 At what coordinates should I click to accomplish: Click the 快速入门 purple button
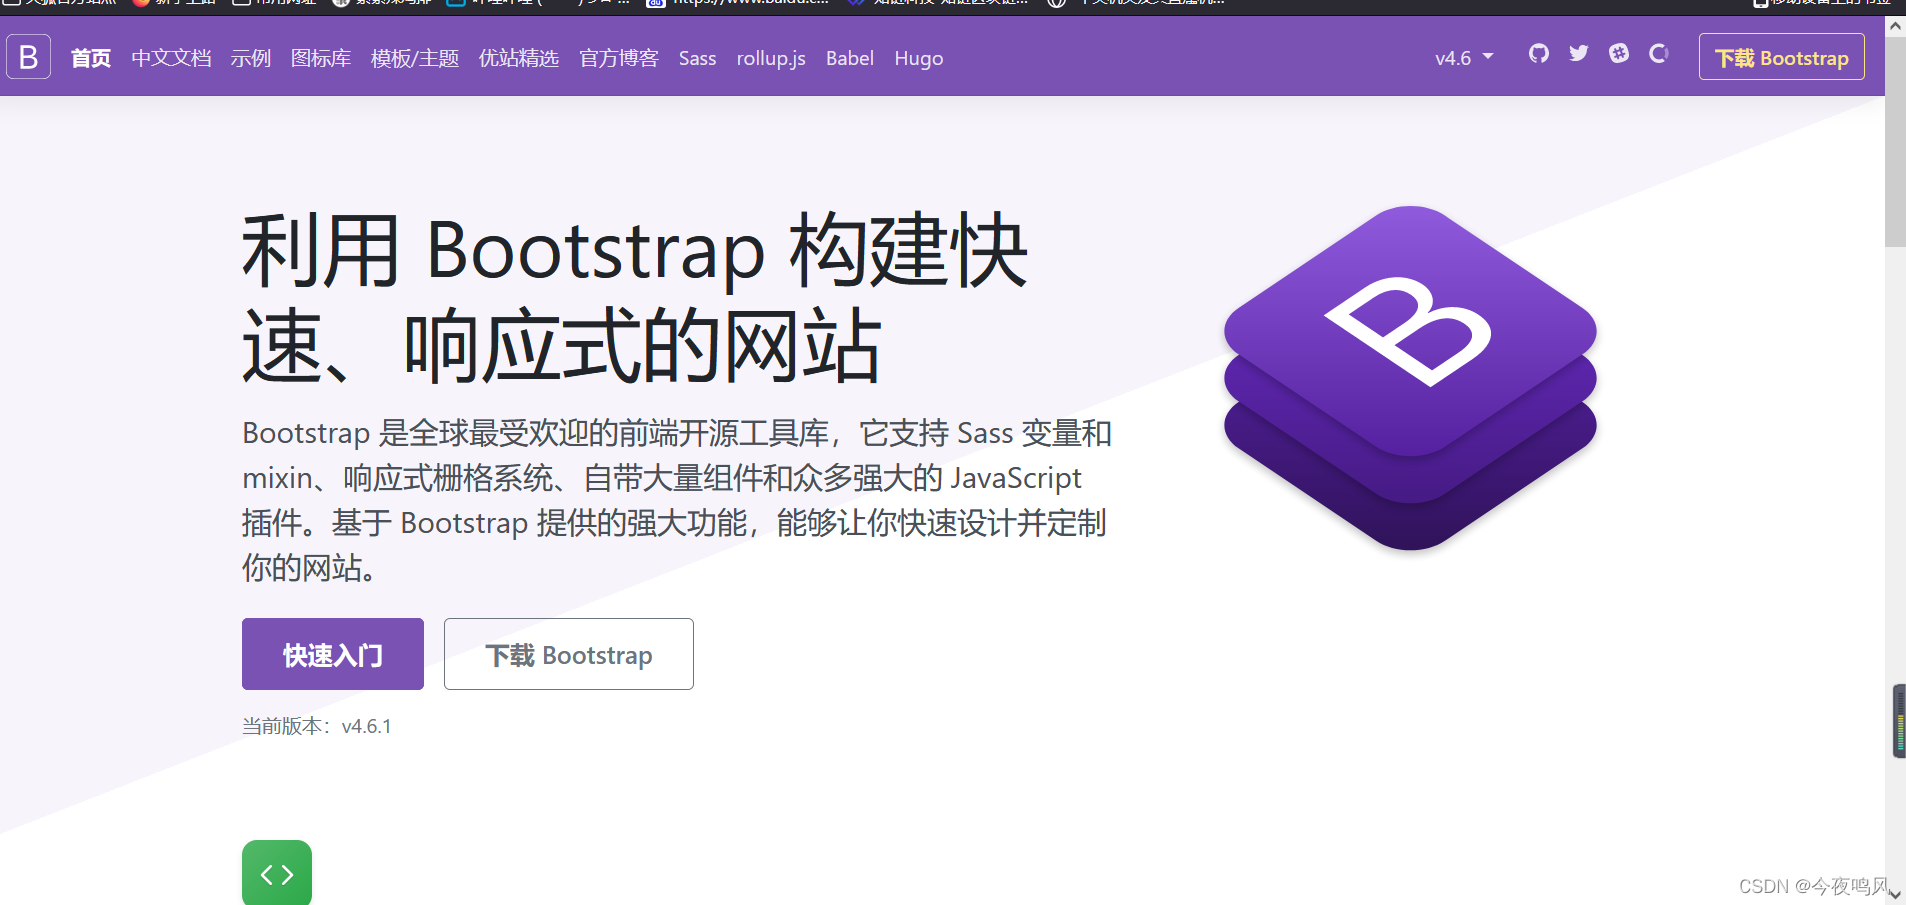point(333,654)
